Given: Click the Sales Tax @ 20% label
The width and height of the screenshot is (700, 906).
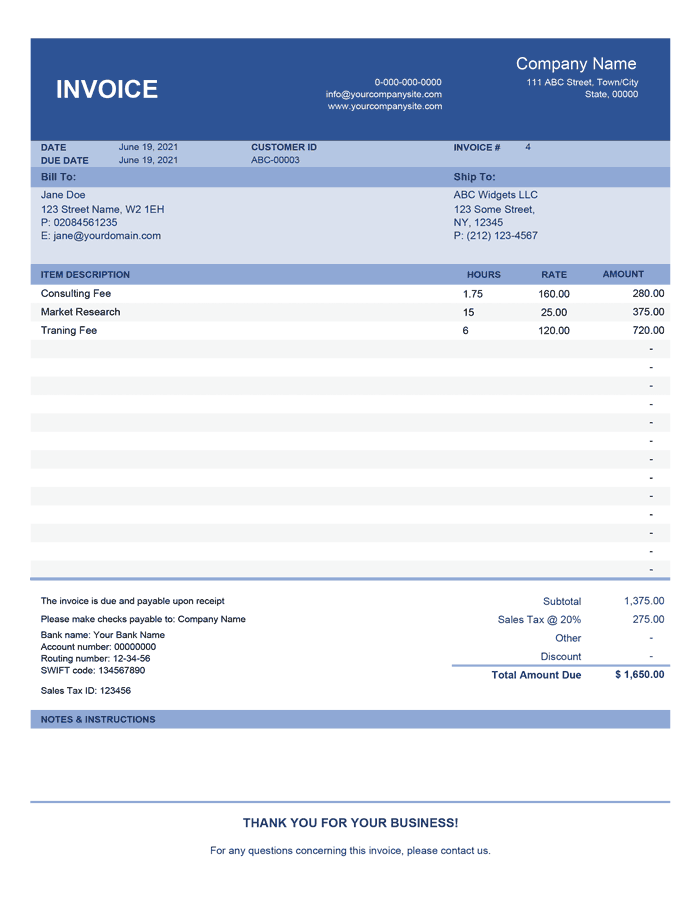Looking at the screenshot, I should pyautogui.click(x=539, y=619).
